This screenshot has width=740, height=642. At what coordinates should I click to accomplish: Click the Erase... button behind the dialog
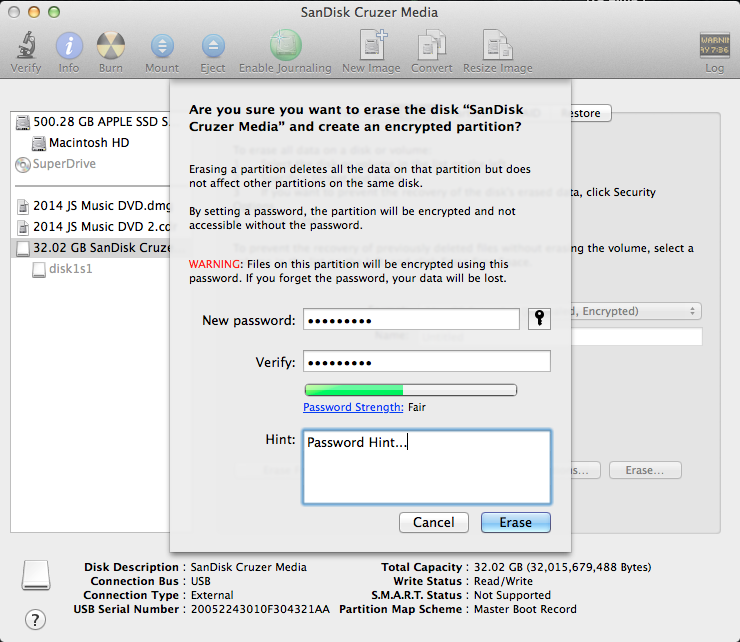pyautogui.click(x=645, y=470)
